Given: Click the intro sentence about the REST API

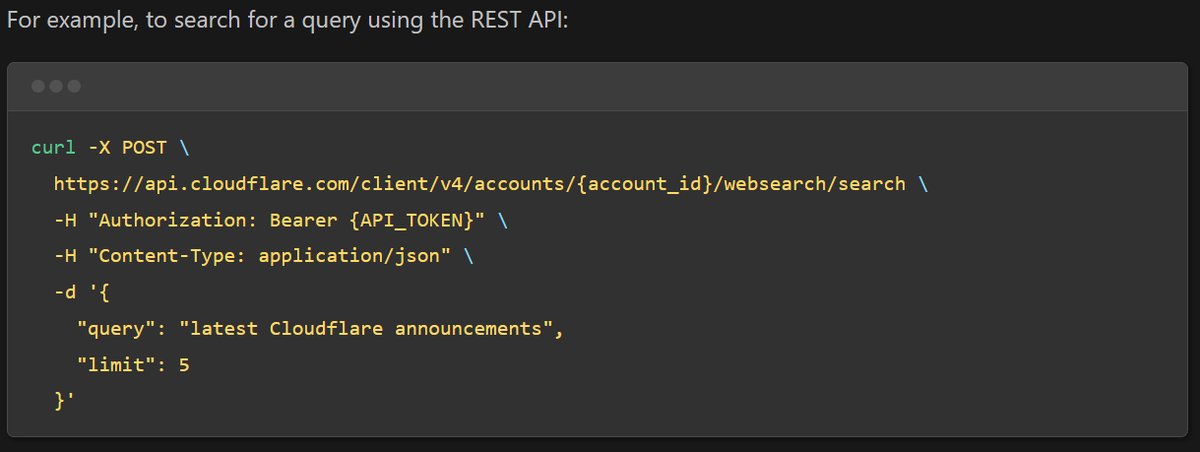Looking at the screenshot, I should 287,19.
